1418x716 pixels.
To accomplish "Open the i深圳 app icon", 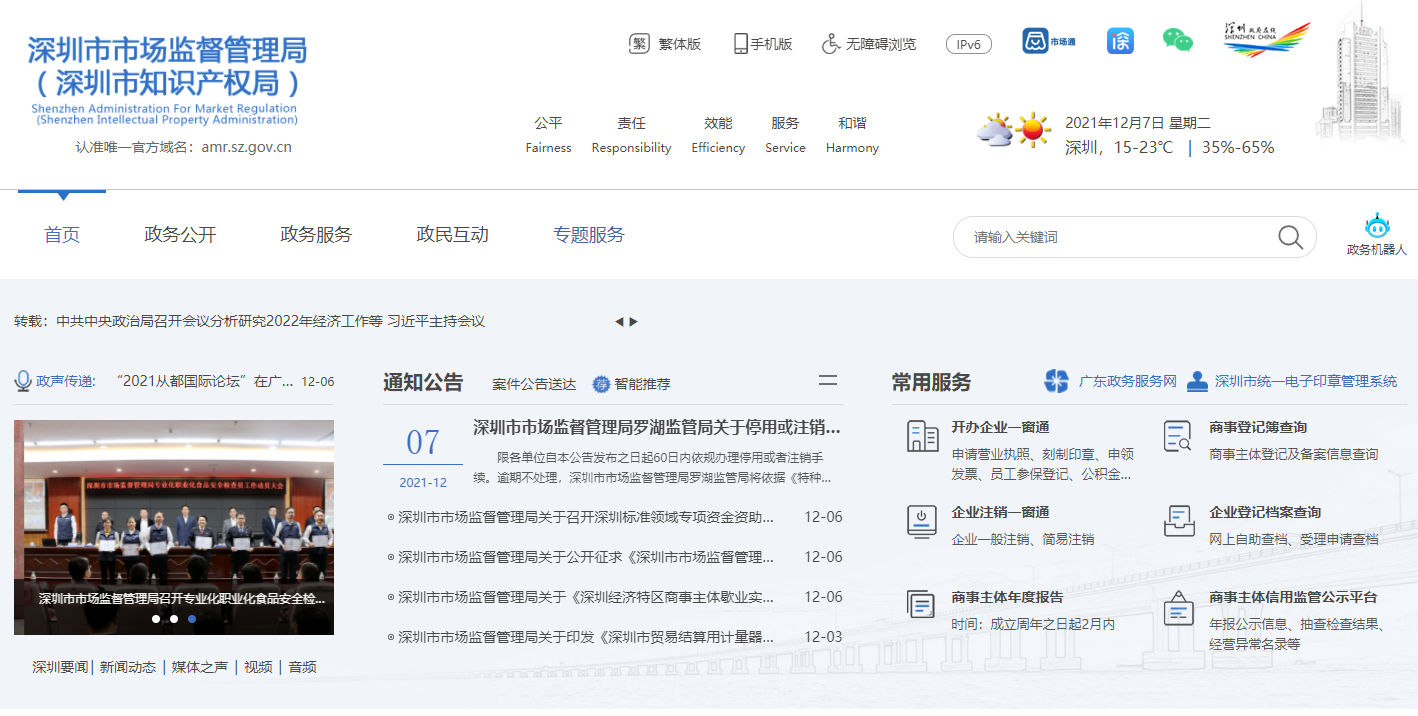I will pyautogui.click(x=1119, y=43).
